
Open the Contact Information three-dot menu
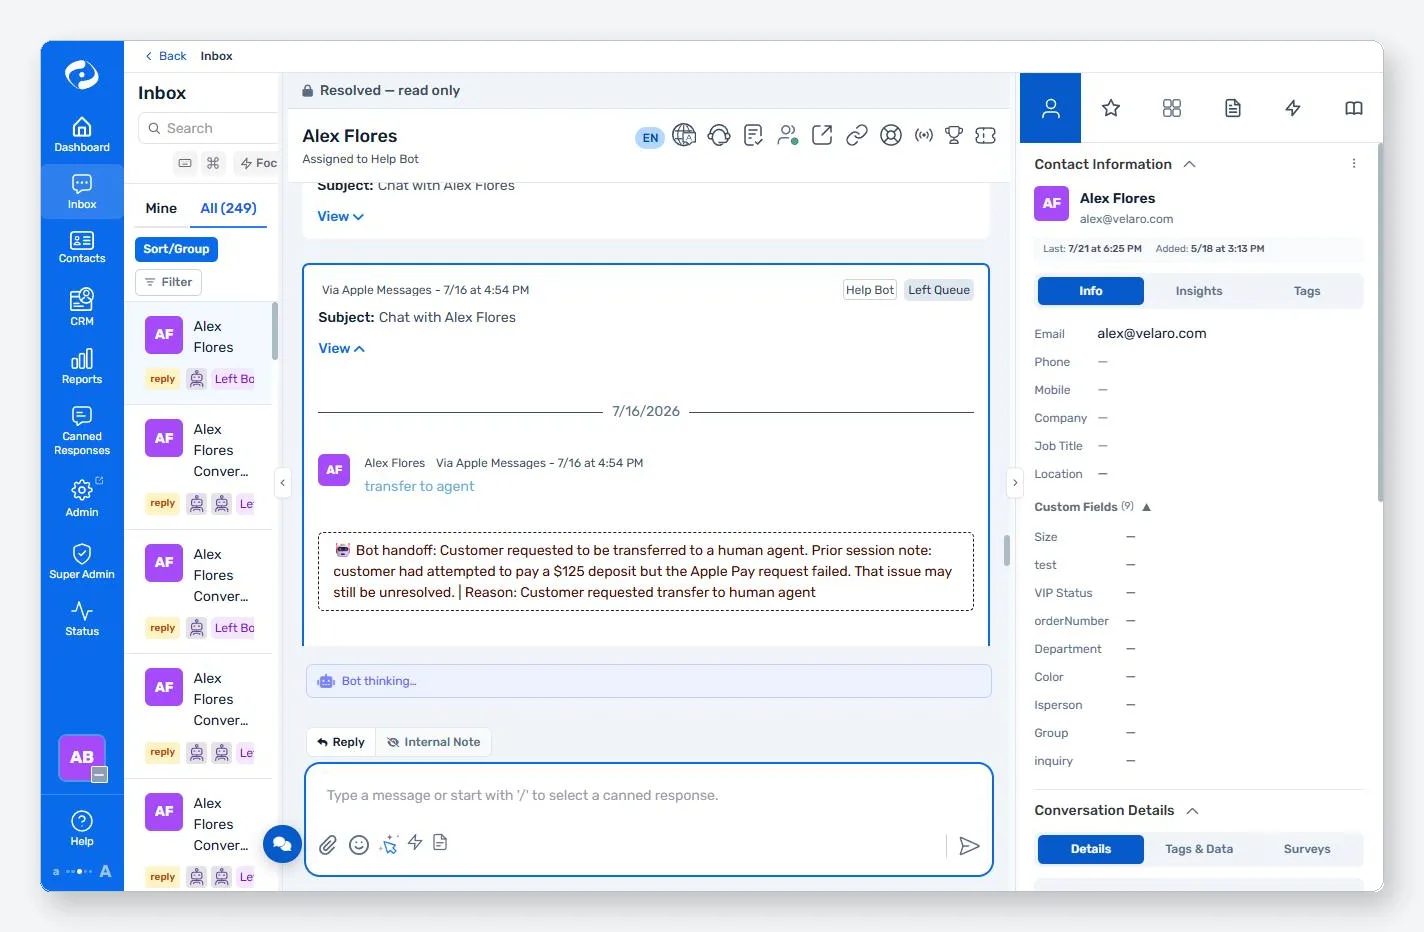(x=1354, y=163)
